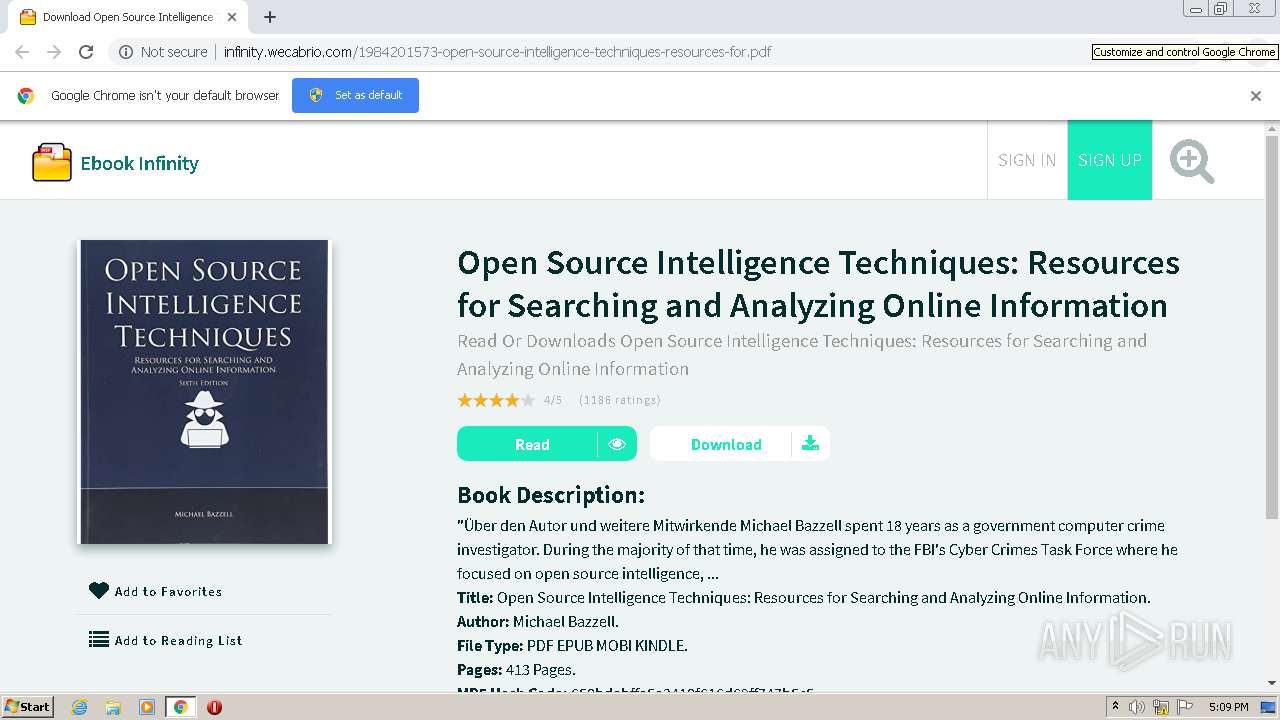Click the browser Back arrow
This screenshot has width=1280, height=720.
pos(22,52)
